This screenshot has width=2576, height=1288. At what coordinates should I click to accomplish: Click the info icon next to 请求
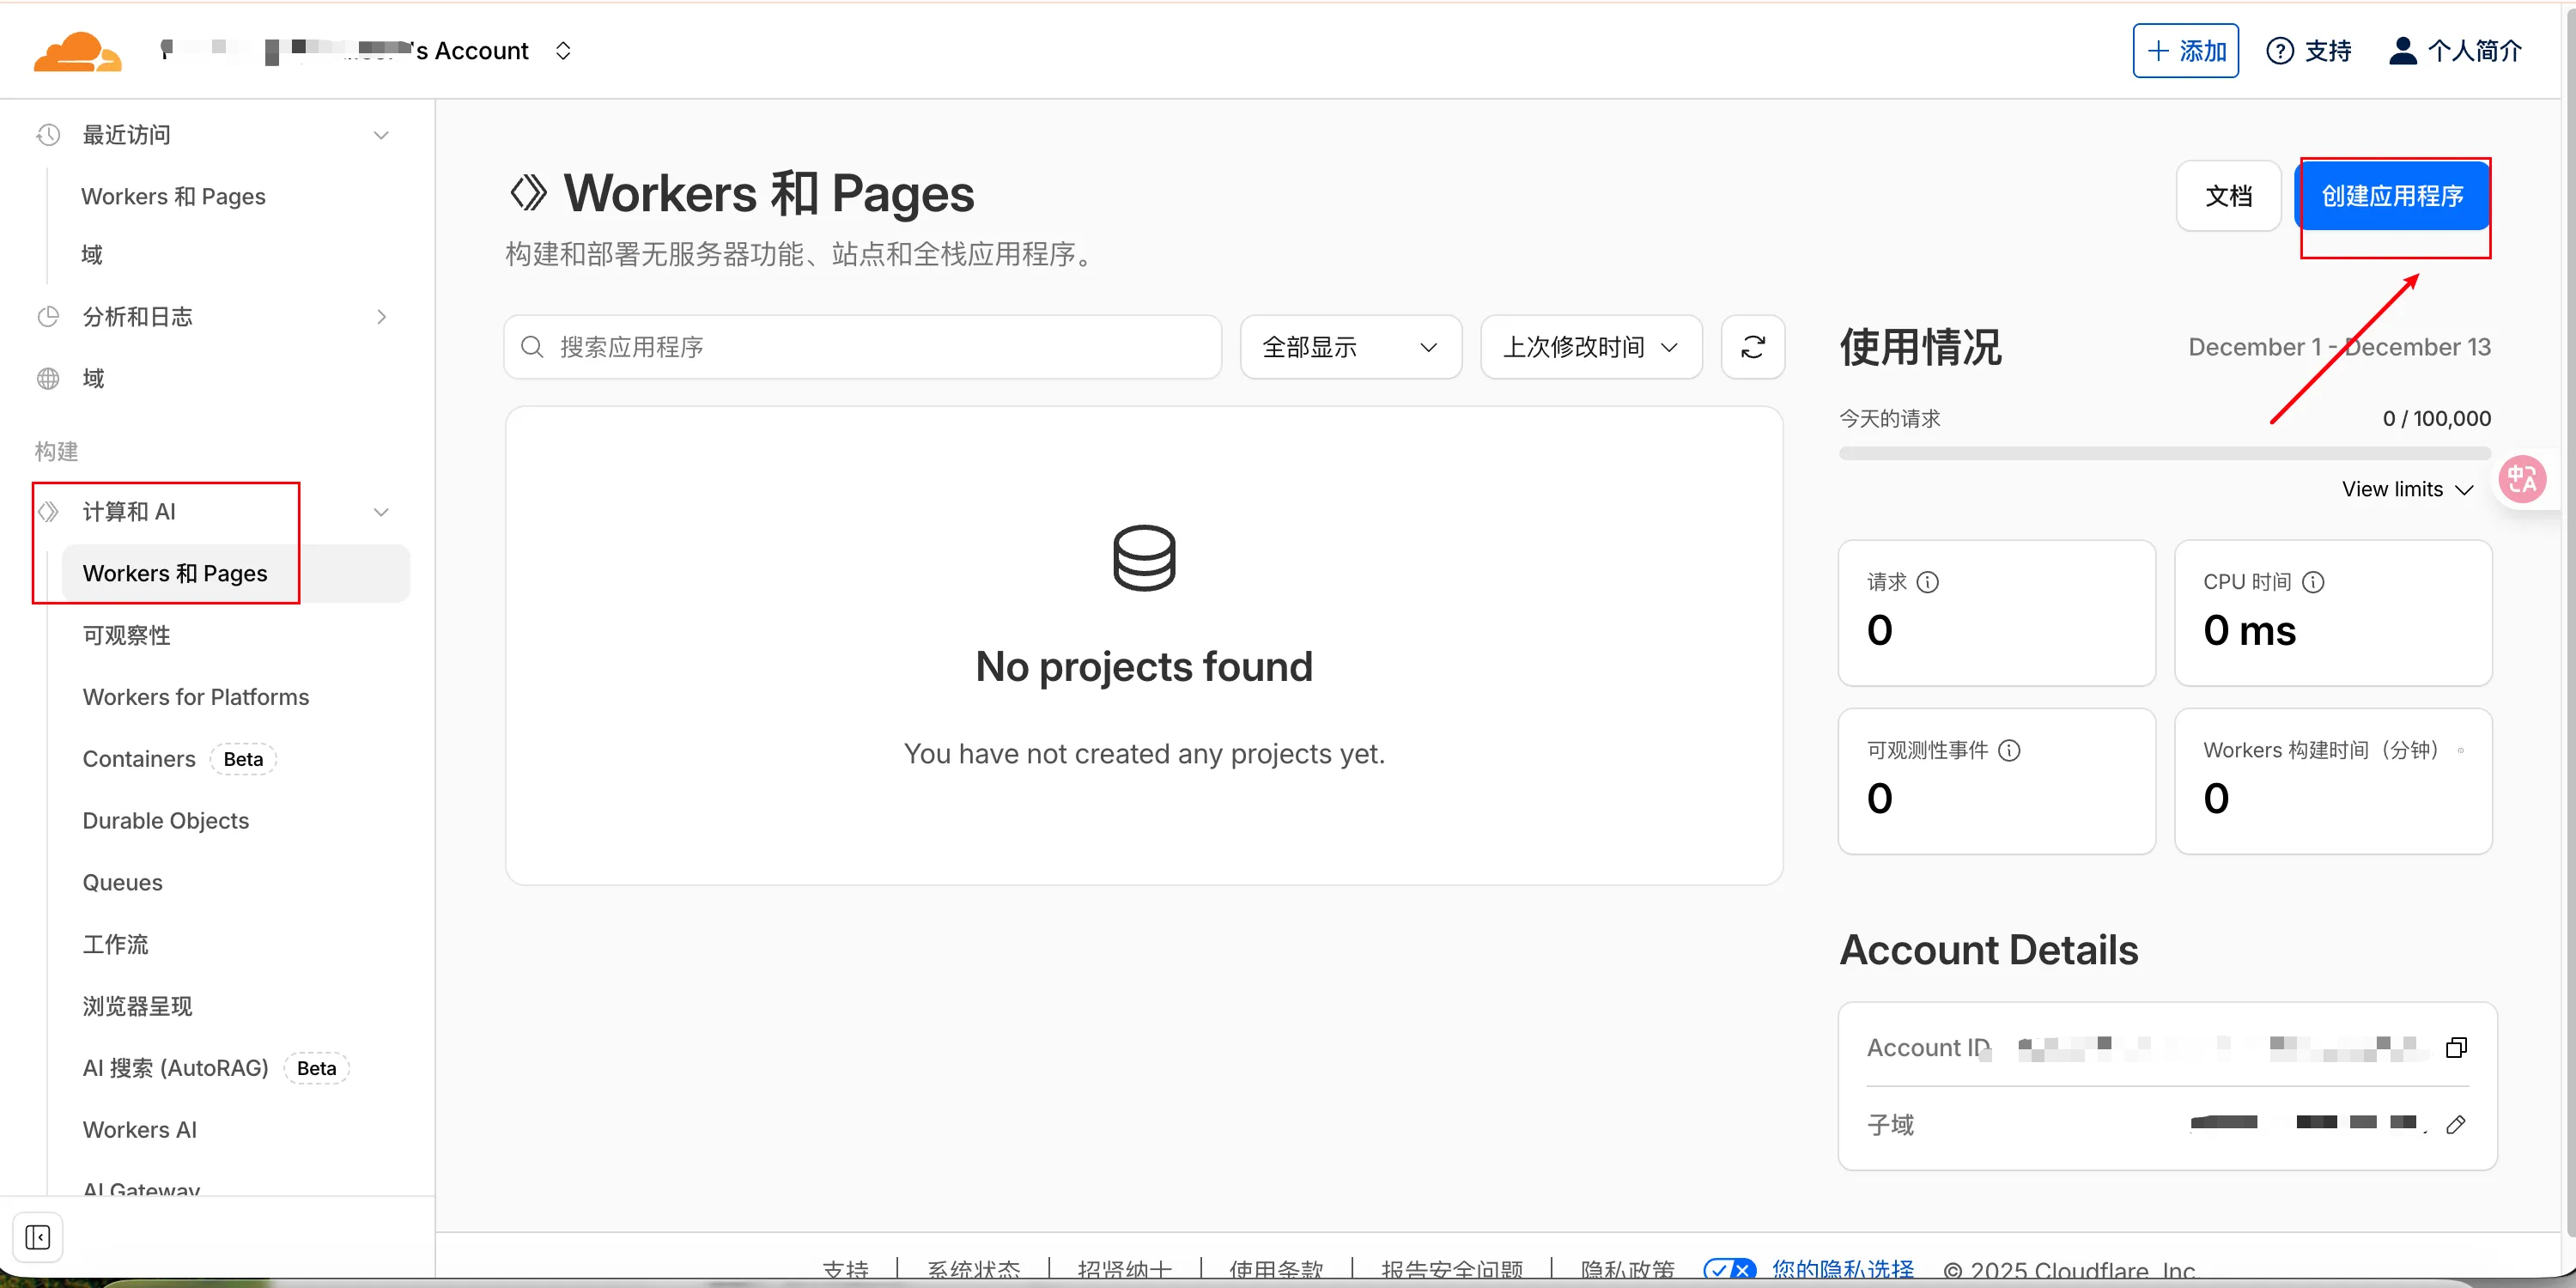[x=1927, y=582]
